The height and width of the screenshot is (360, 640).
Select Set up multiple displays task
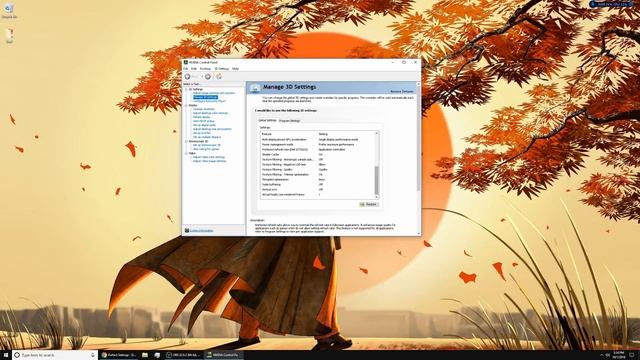click(x=207, y=137)
